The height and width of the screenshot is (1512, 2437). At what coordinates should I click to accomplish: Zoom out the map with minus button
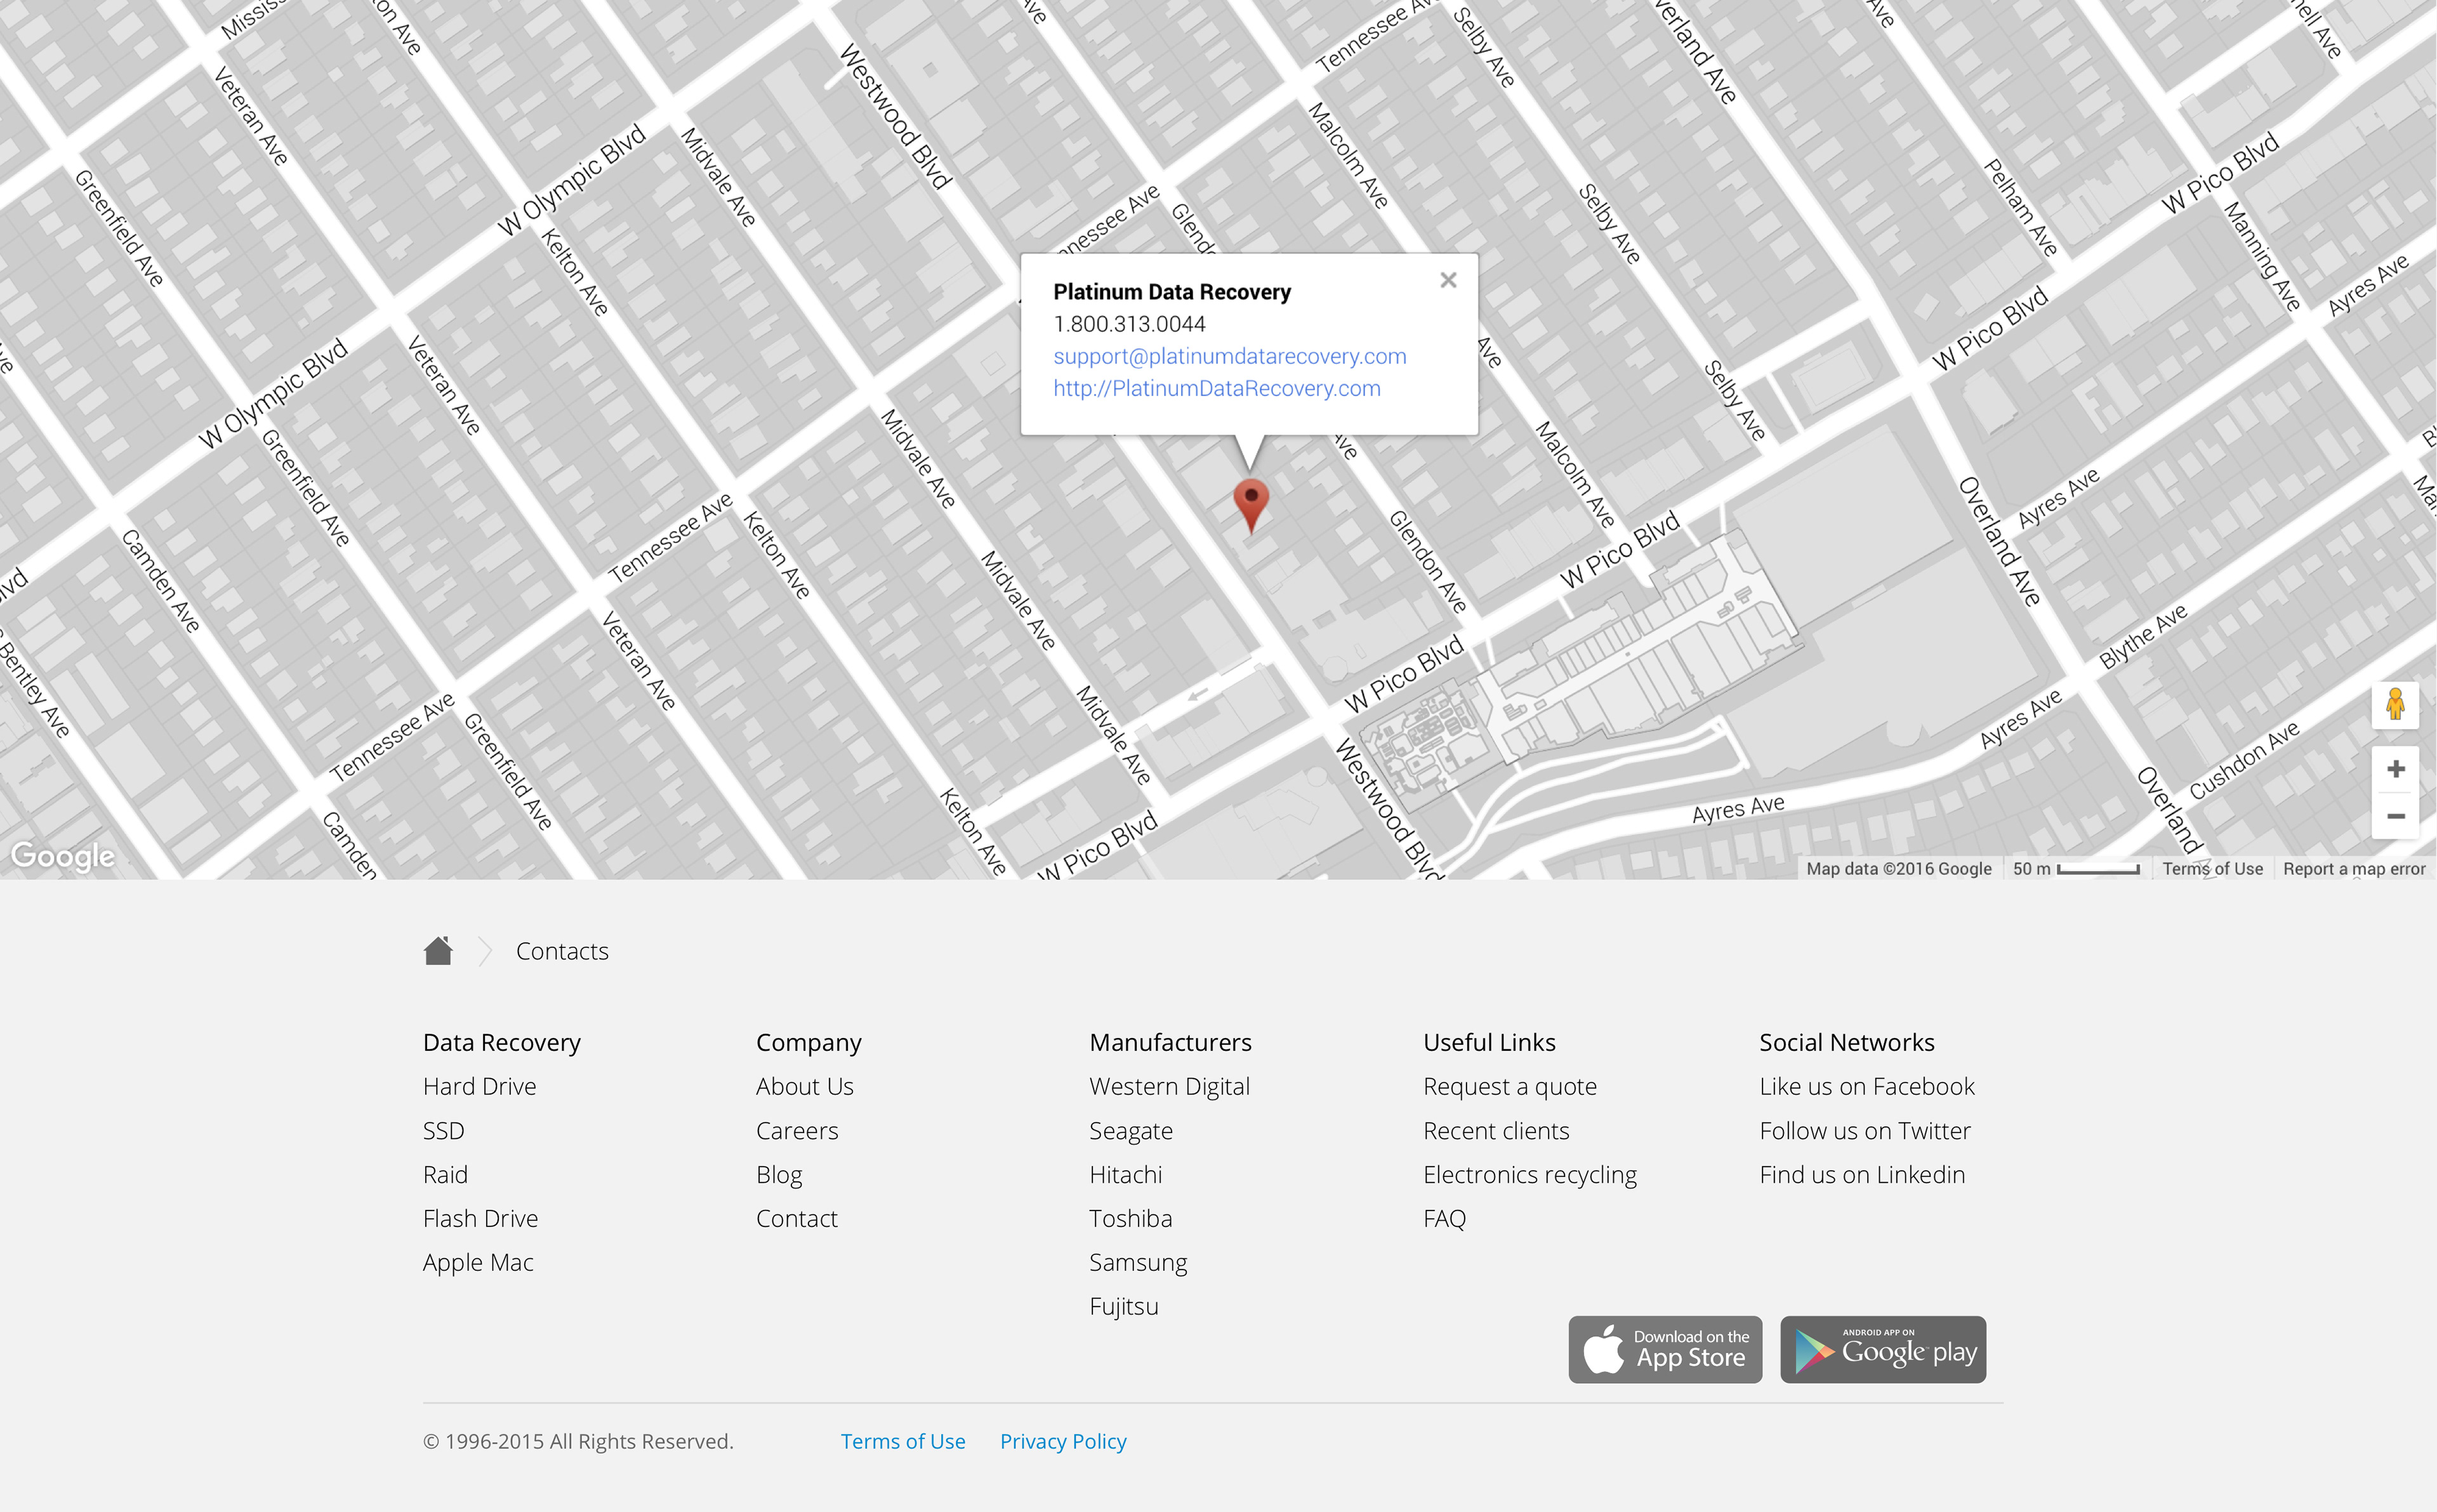2394,816
